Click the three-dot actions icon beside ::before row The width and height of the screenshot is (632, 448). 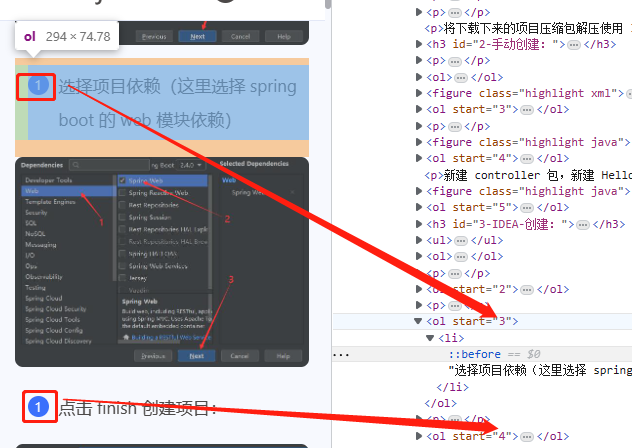[x=341, y=355]
